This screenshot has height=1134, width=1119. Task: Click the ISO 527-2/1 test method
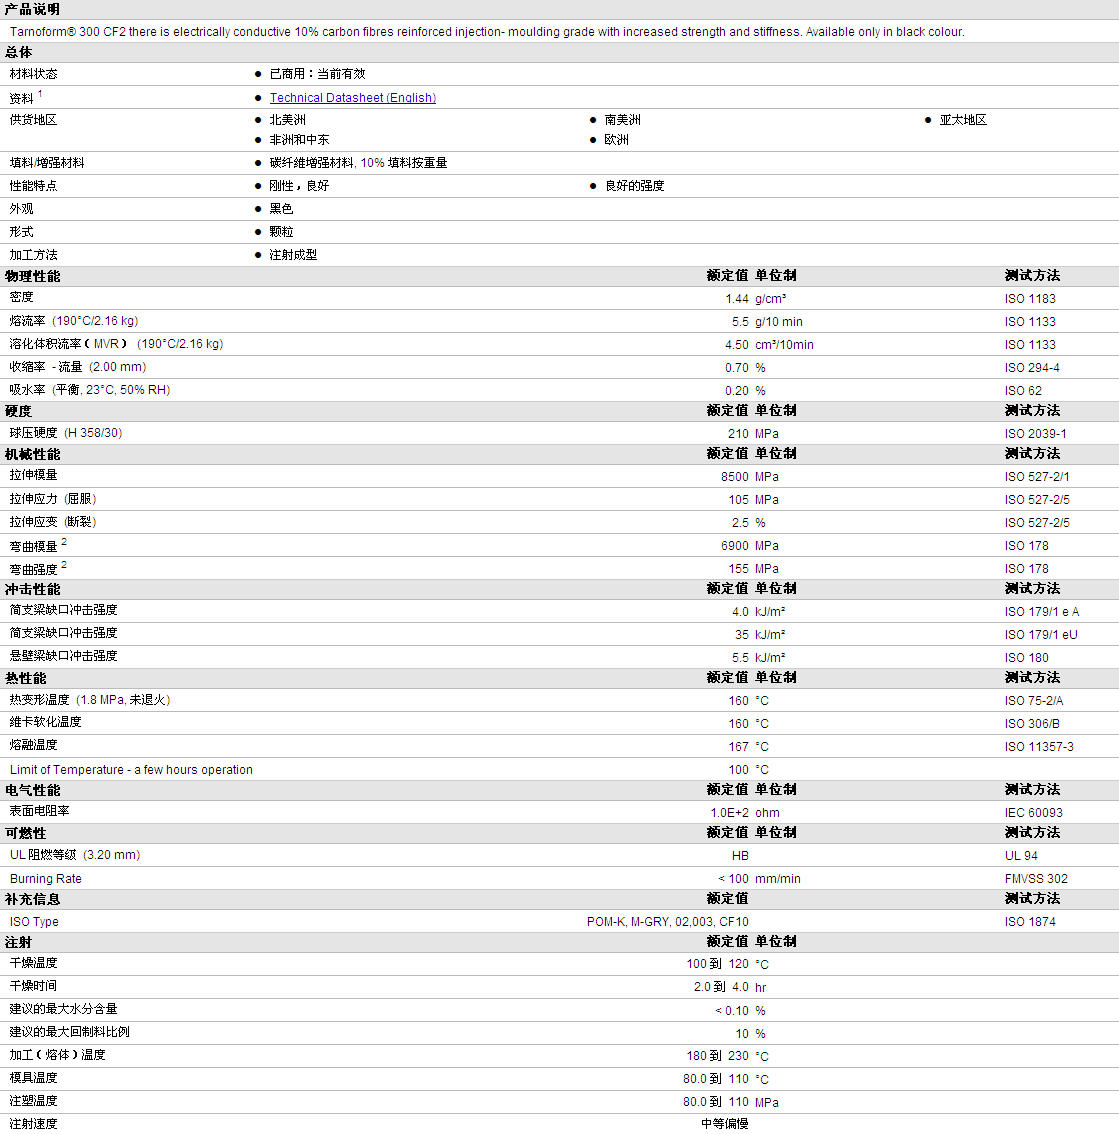[1037, 477]
